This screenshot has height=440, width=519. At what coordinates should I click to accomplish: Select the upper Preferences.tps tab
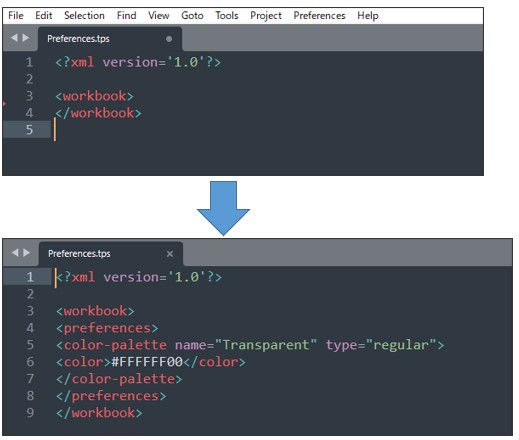pyautogui.click(x=110, y=39)
